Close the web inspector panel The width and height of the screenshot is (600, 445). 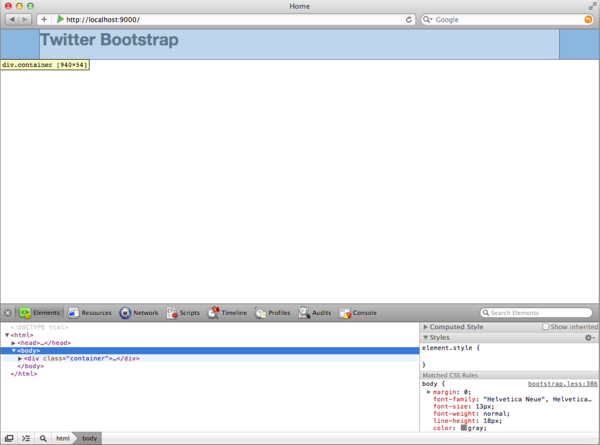pyautogui.click(x=8, y=313)
